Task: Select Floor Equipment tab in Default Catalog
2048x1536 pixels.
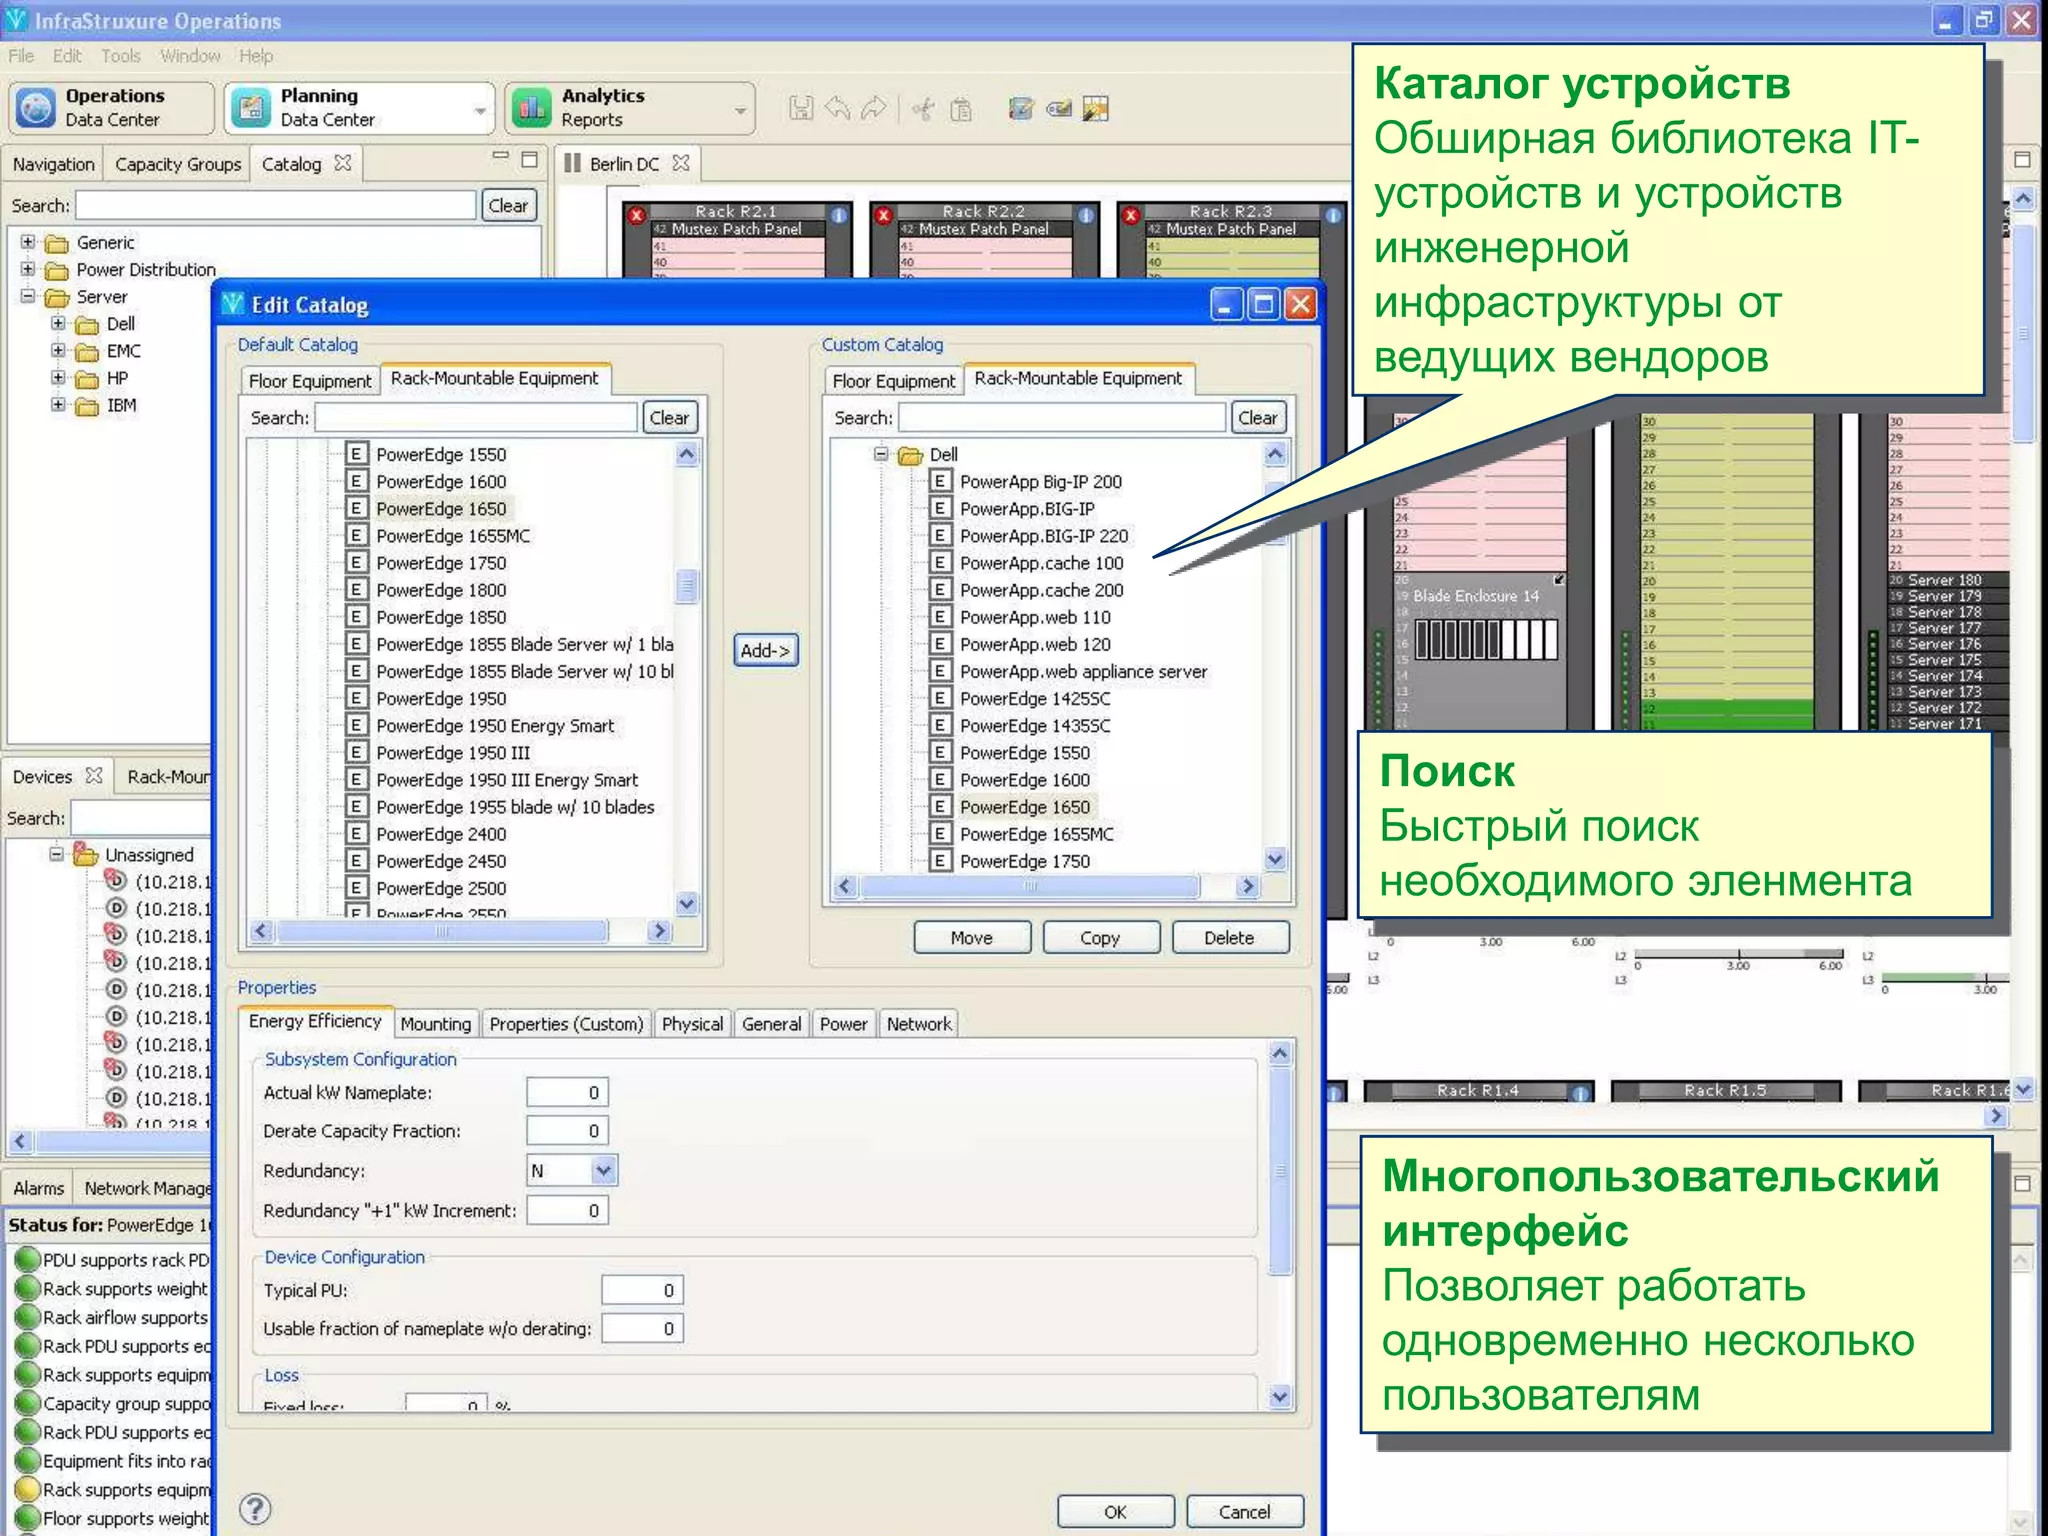Action: point(309,381)
